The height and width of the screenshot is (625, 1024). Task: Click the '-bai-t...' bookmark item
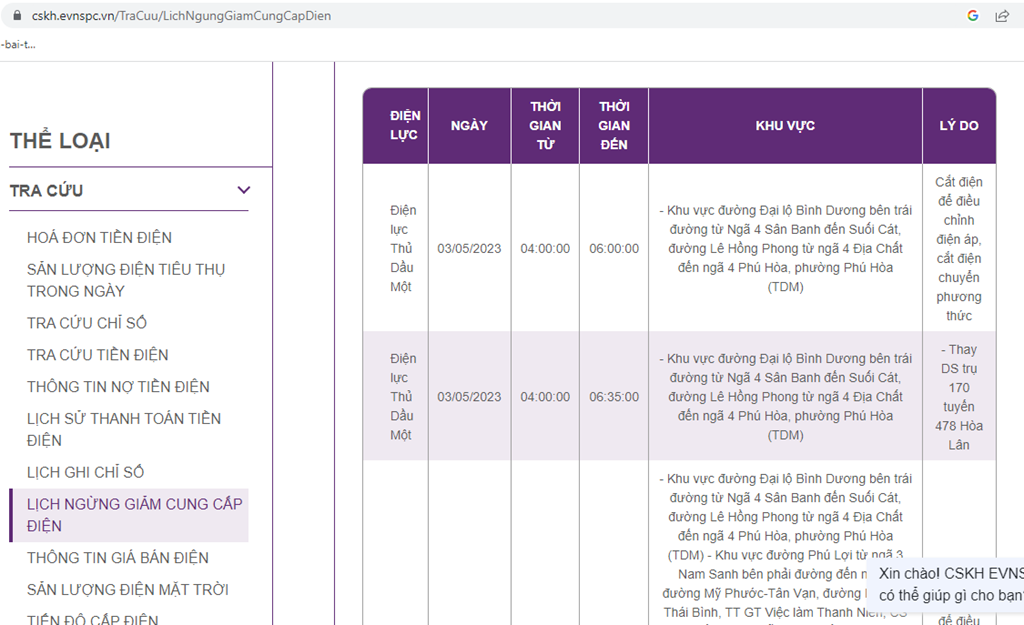[x=18, y=44]
